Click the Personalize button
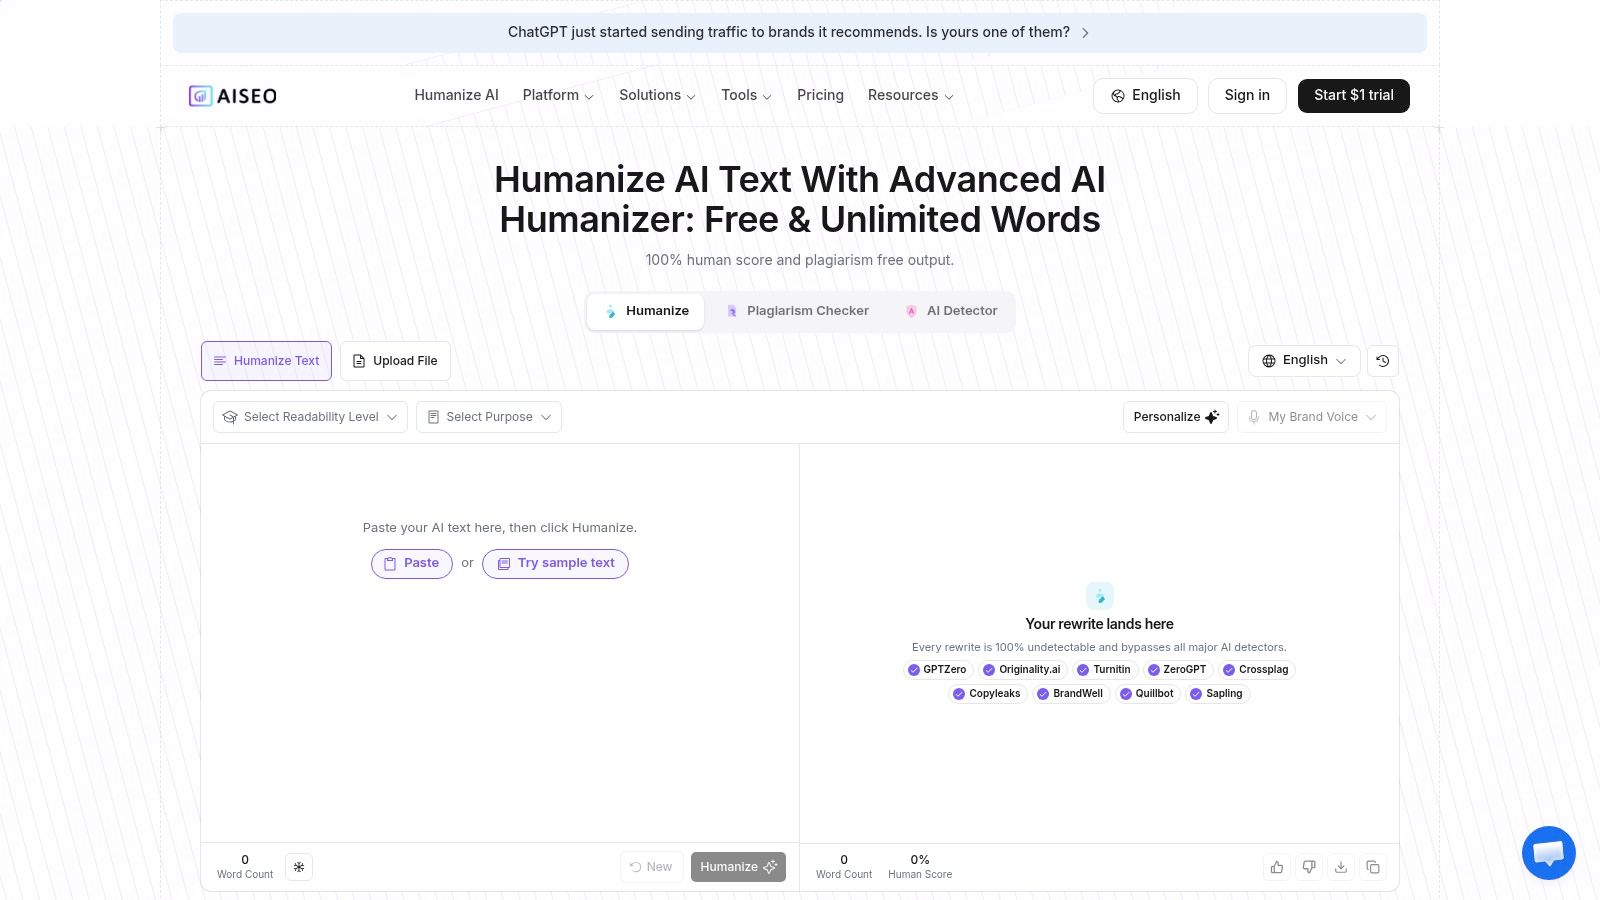 (x=1176, y=417)
